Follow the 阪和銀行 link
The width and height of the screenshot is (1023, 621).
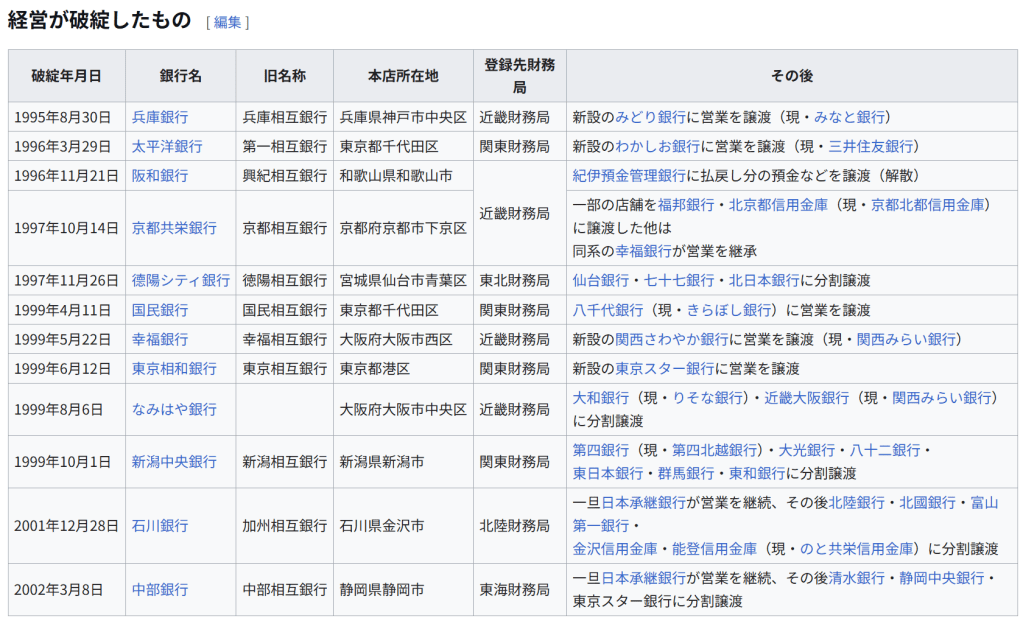[159, 176]
